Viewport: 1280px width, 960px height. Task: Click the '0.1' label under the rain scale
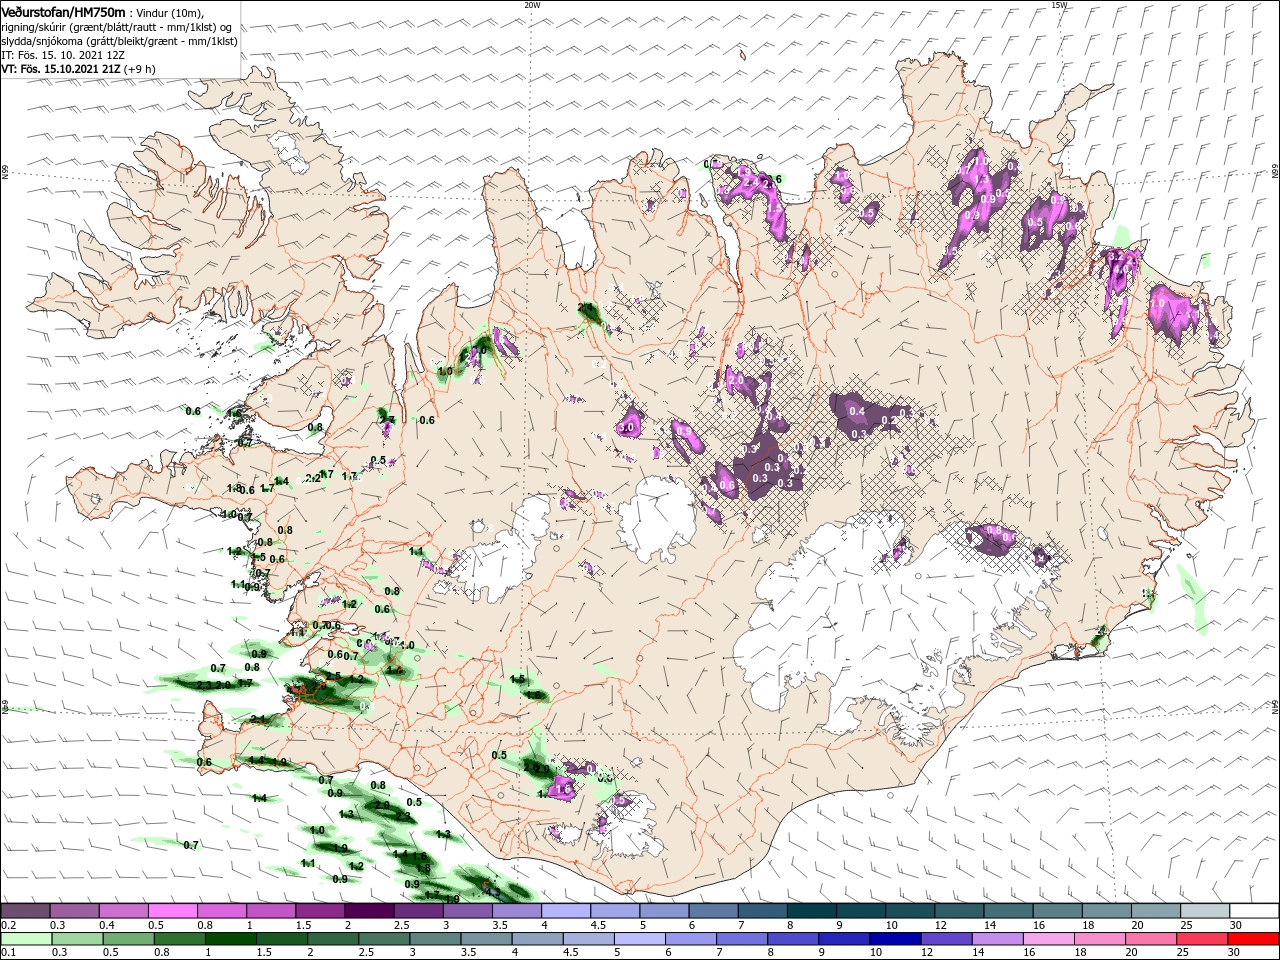pyautogui.click(x=8, y=953)
